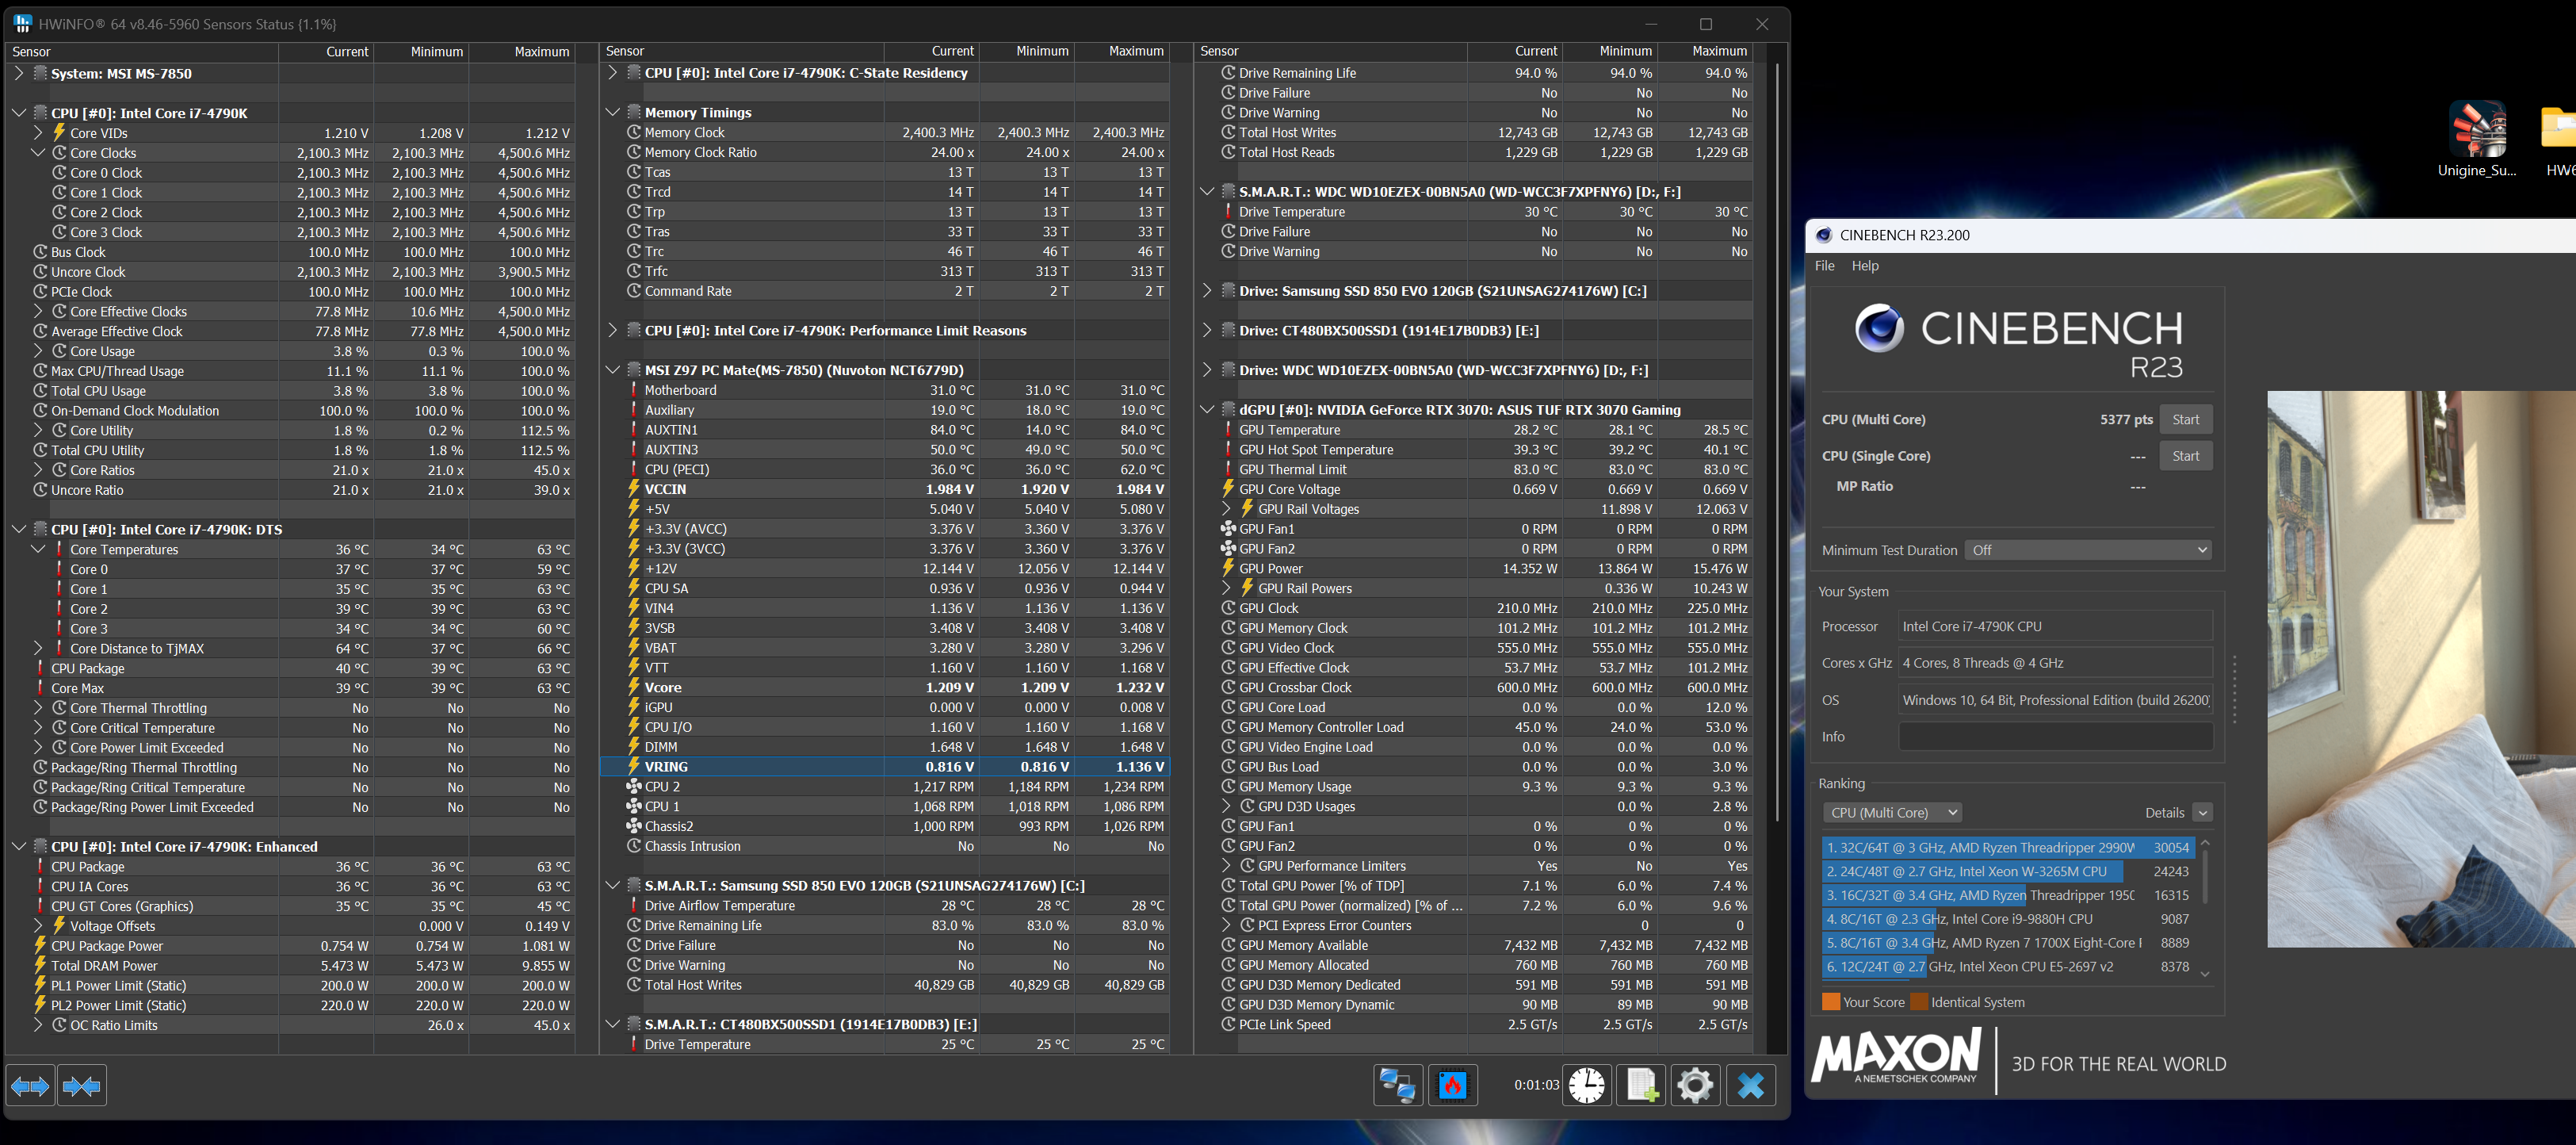Open the Cinebench File menu
The image size is (2576, 1145).
click(1825, 266)
